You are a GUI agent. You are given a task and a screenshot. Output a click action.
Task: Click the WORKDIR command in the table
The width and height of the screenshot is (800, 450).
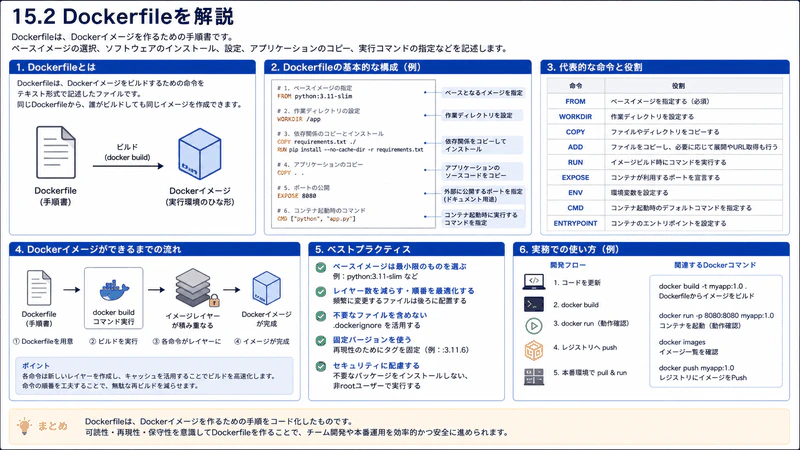[x=576, y=117]
